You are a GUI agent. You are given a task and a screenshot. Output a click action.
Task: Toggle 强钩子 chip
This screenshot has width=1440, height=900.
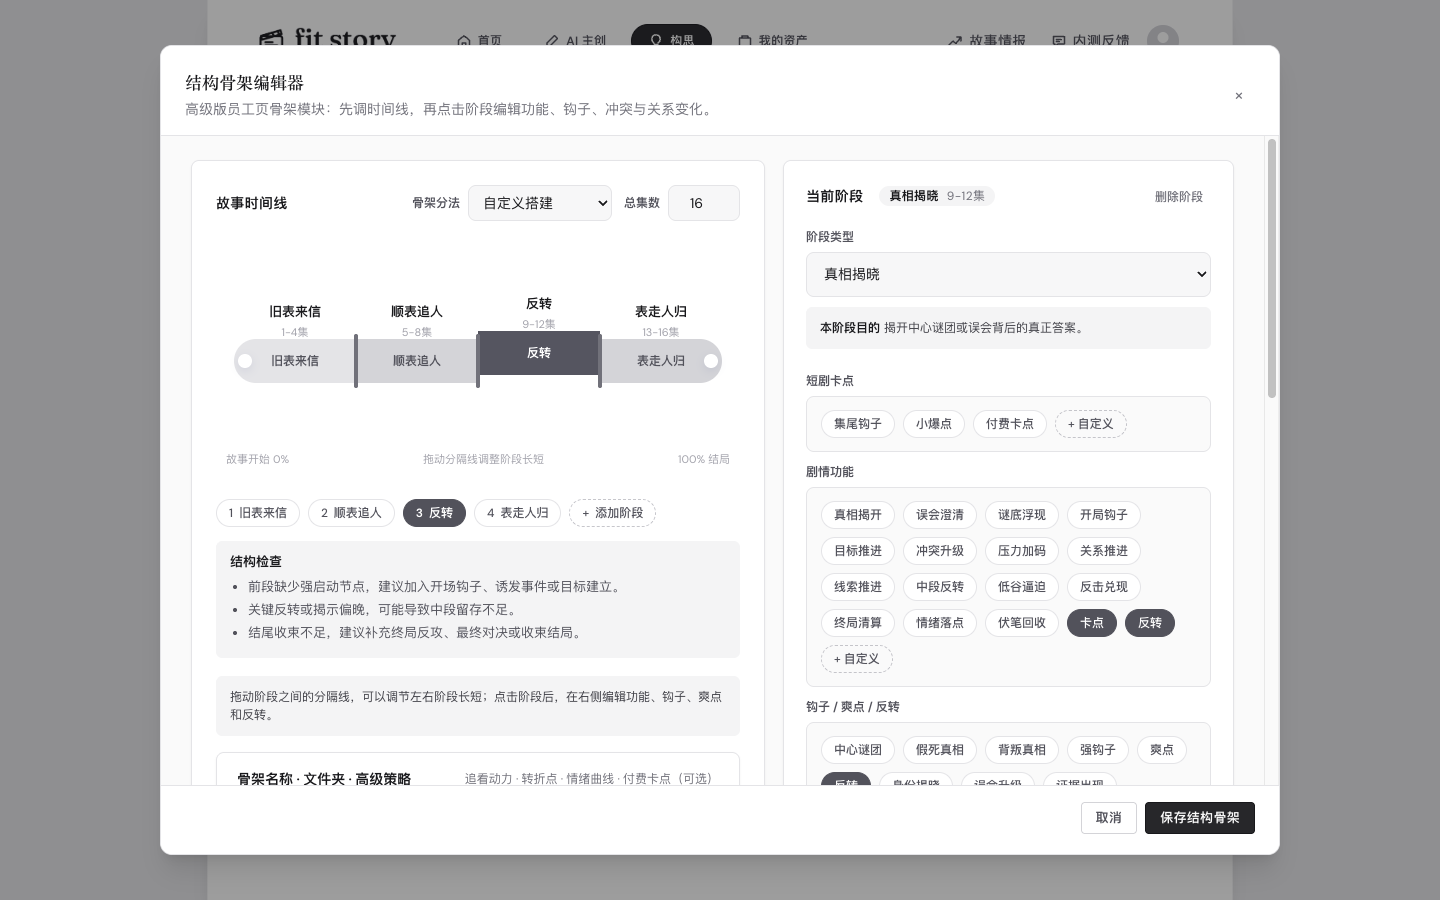[x=1098, y=750]
